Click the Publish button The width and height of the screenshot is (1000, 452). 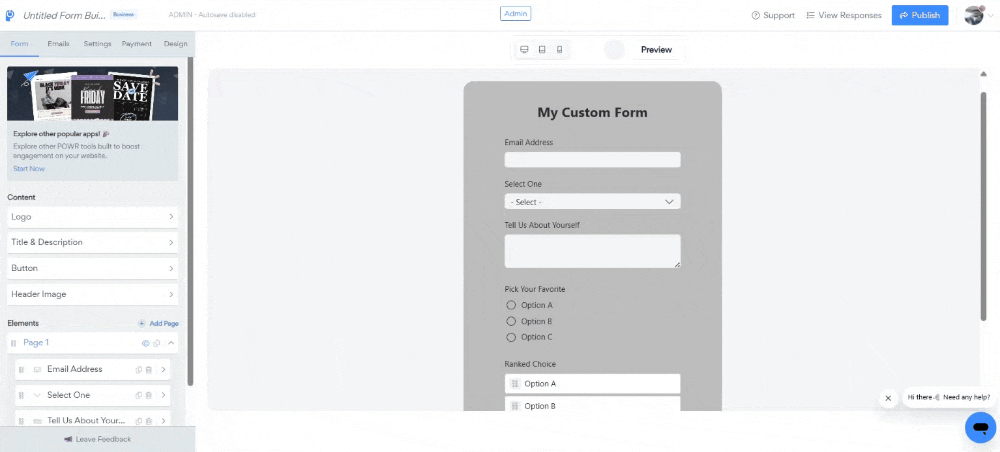[919, 15]
